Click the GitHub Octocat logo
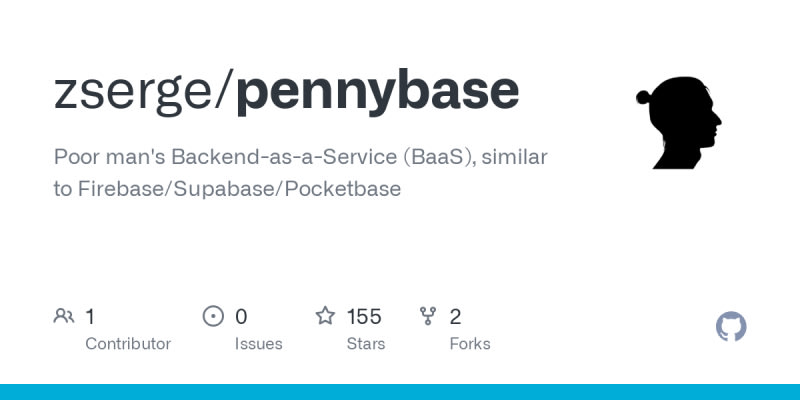Viewport: 800px width, 400px height. coord(731,327)
